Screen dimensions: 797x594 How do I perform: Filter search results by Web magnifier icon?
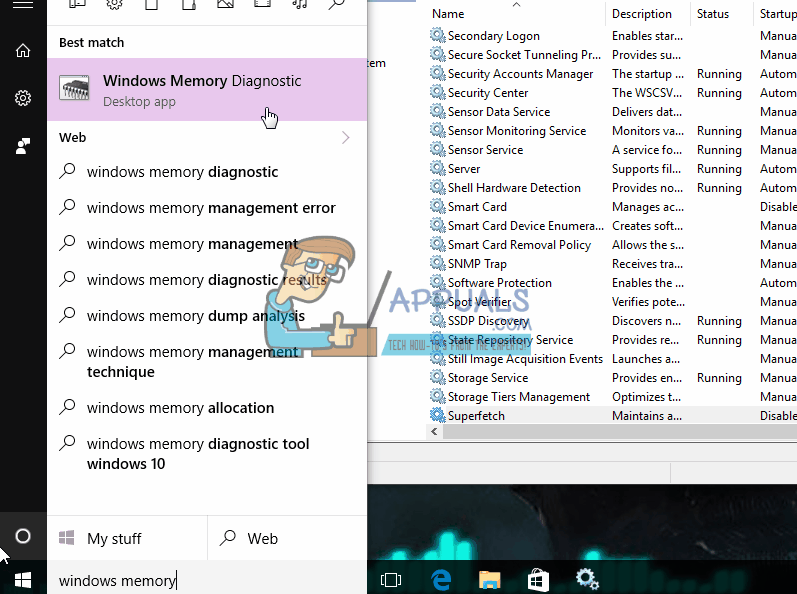click(336, 5)
